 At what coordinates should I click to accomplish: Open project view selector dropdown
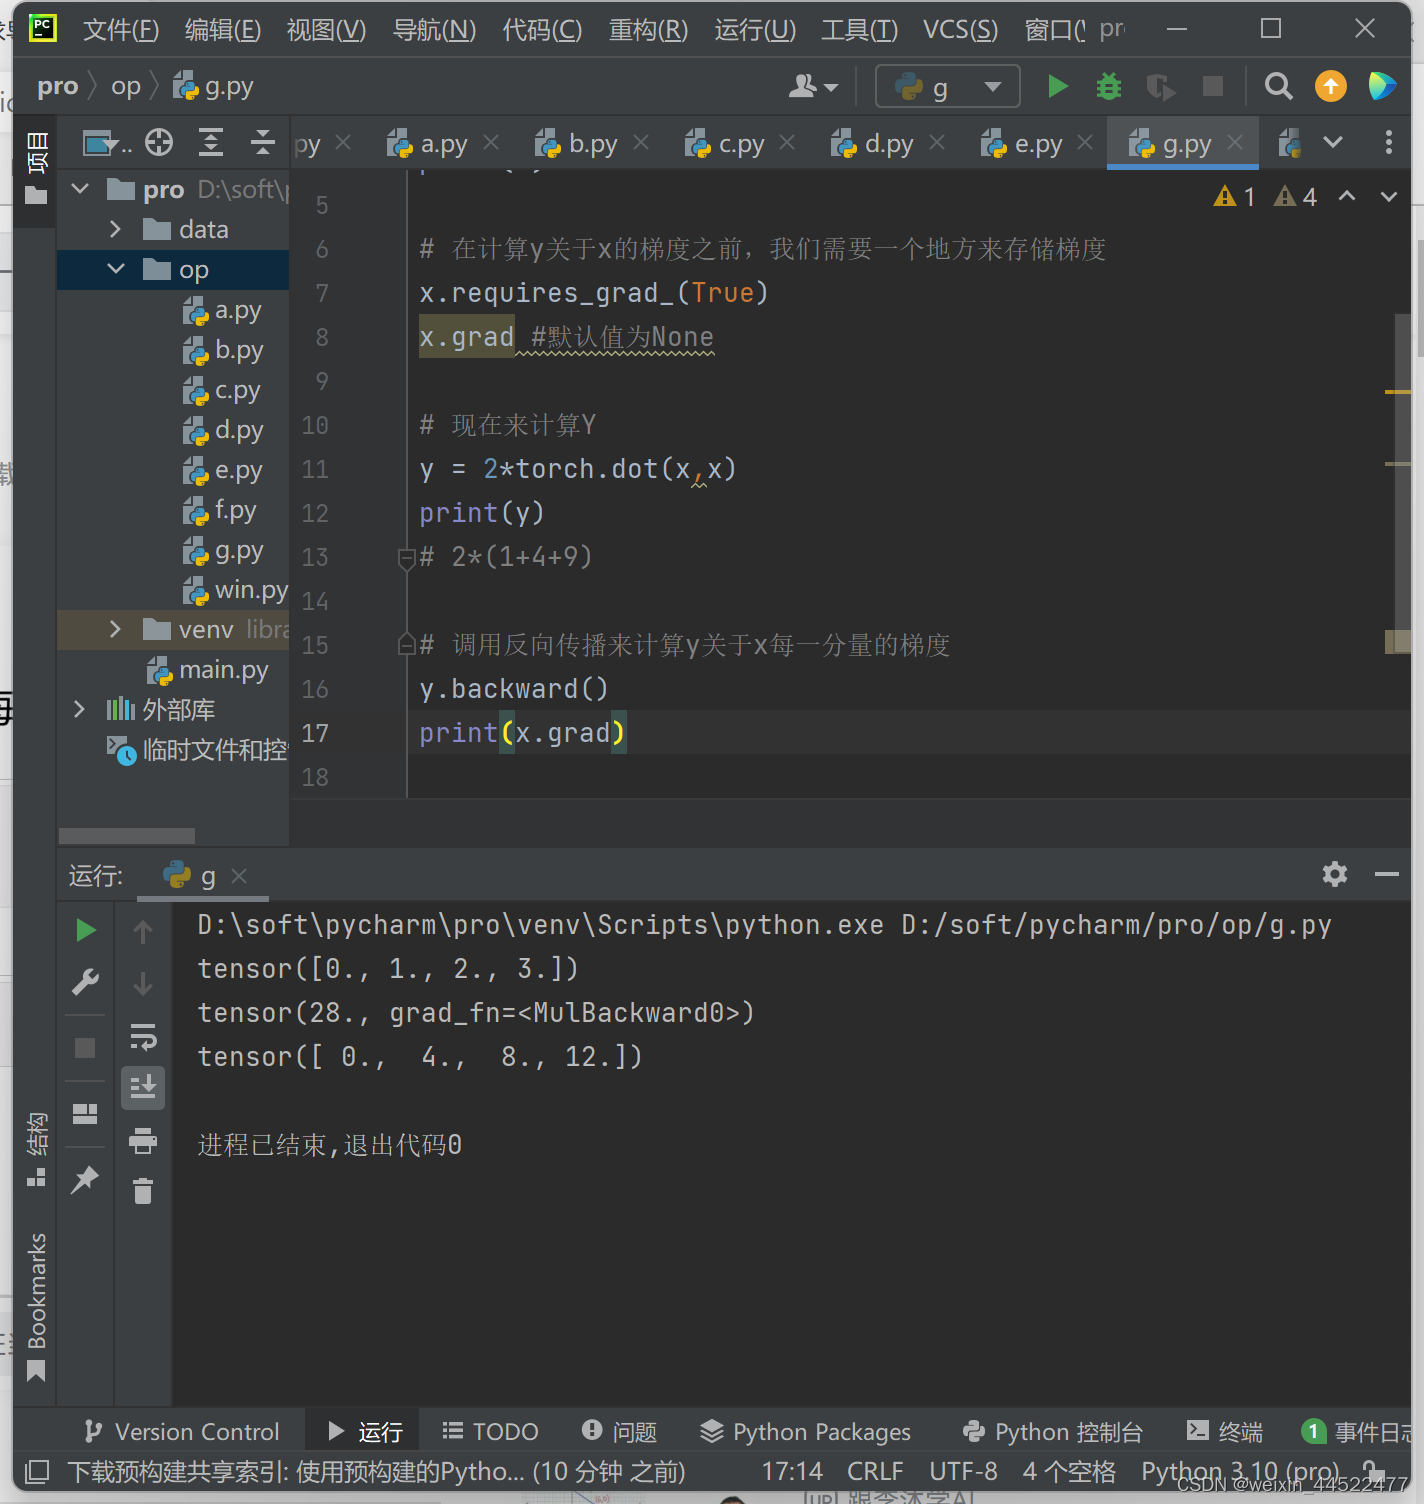[x=107, y=144]
